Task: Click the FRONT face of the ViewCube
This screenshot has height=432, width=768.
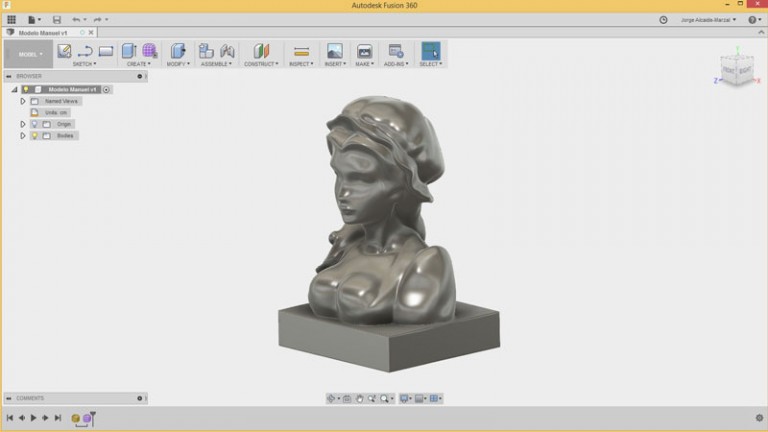Action: (727, 72)
